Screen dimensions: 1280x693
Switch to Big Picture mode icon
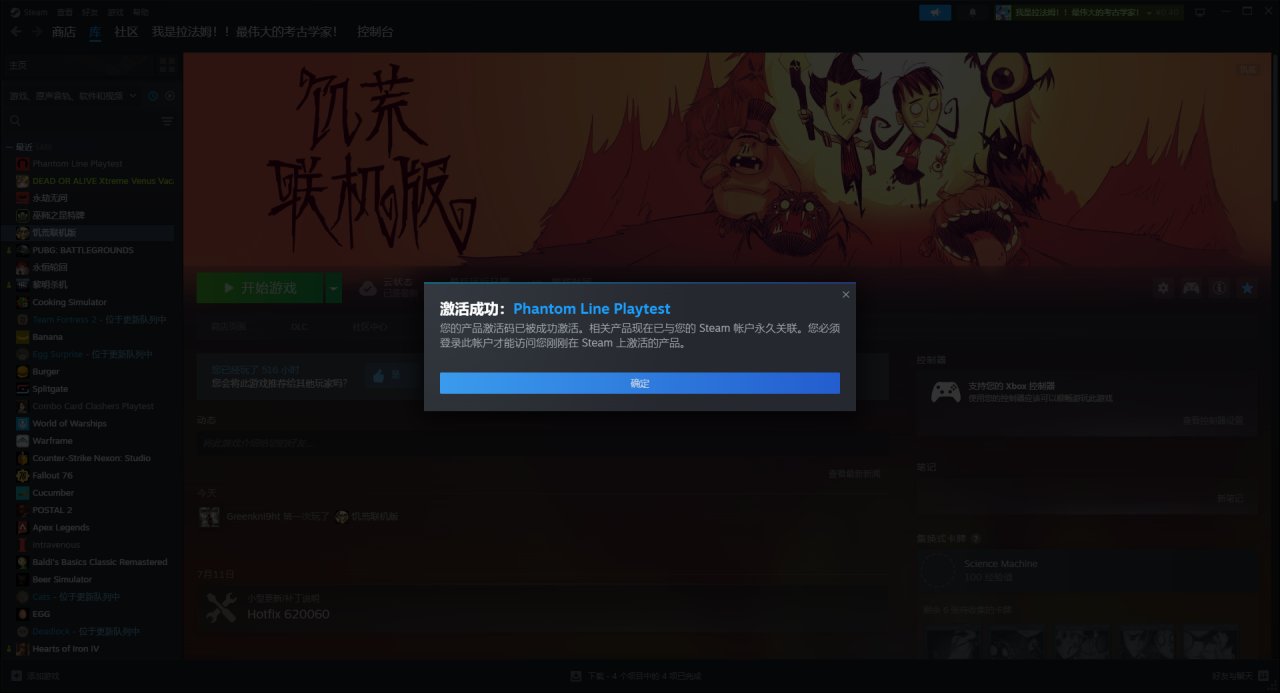(x=1200, y=12)
